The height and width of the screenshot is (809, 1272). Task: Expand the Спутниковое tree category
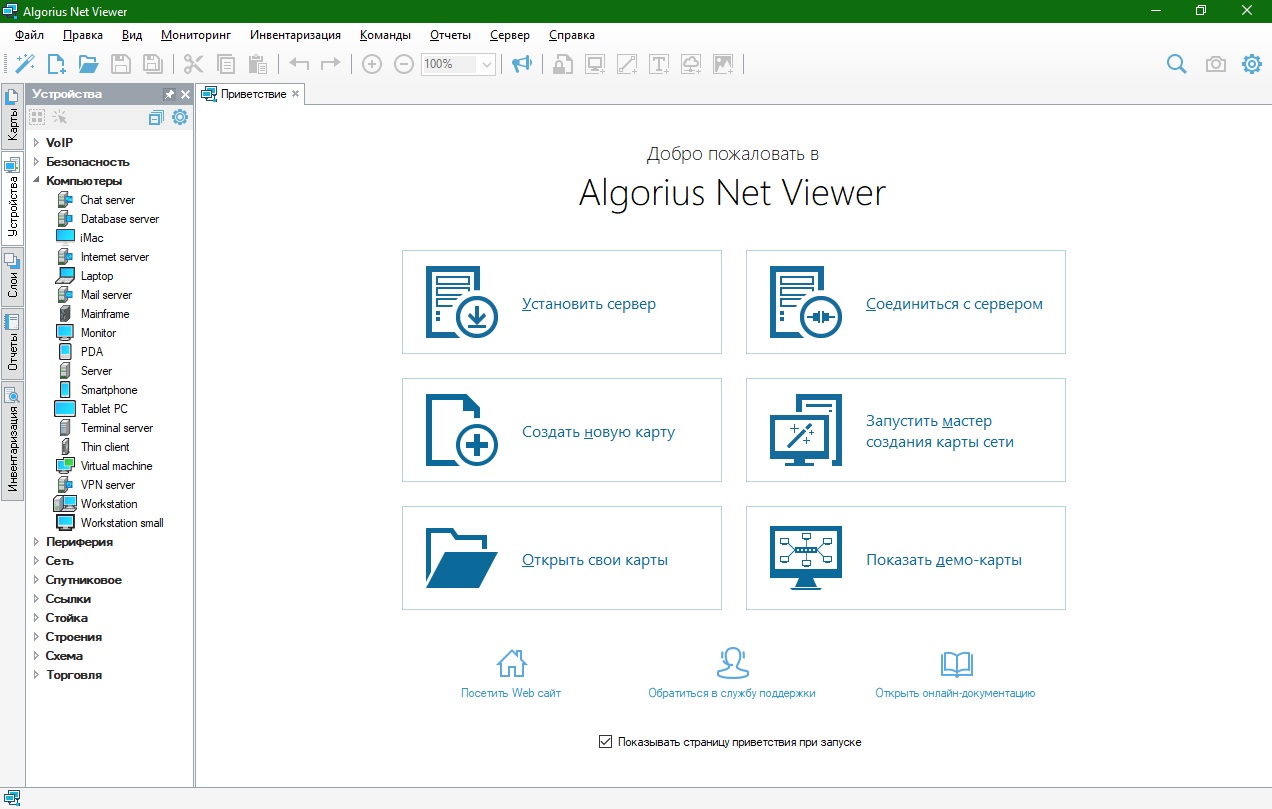(x=36, y=580)
